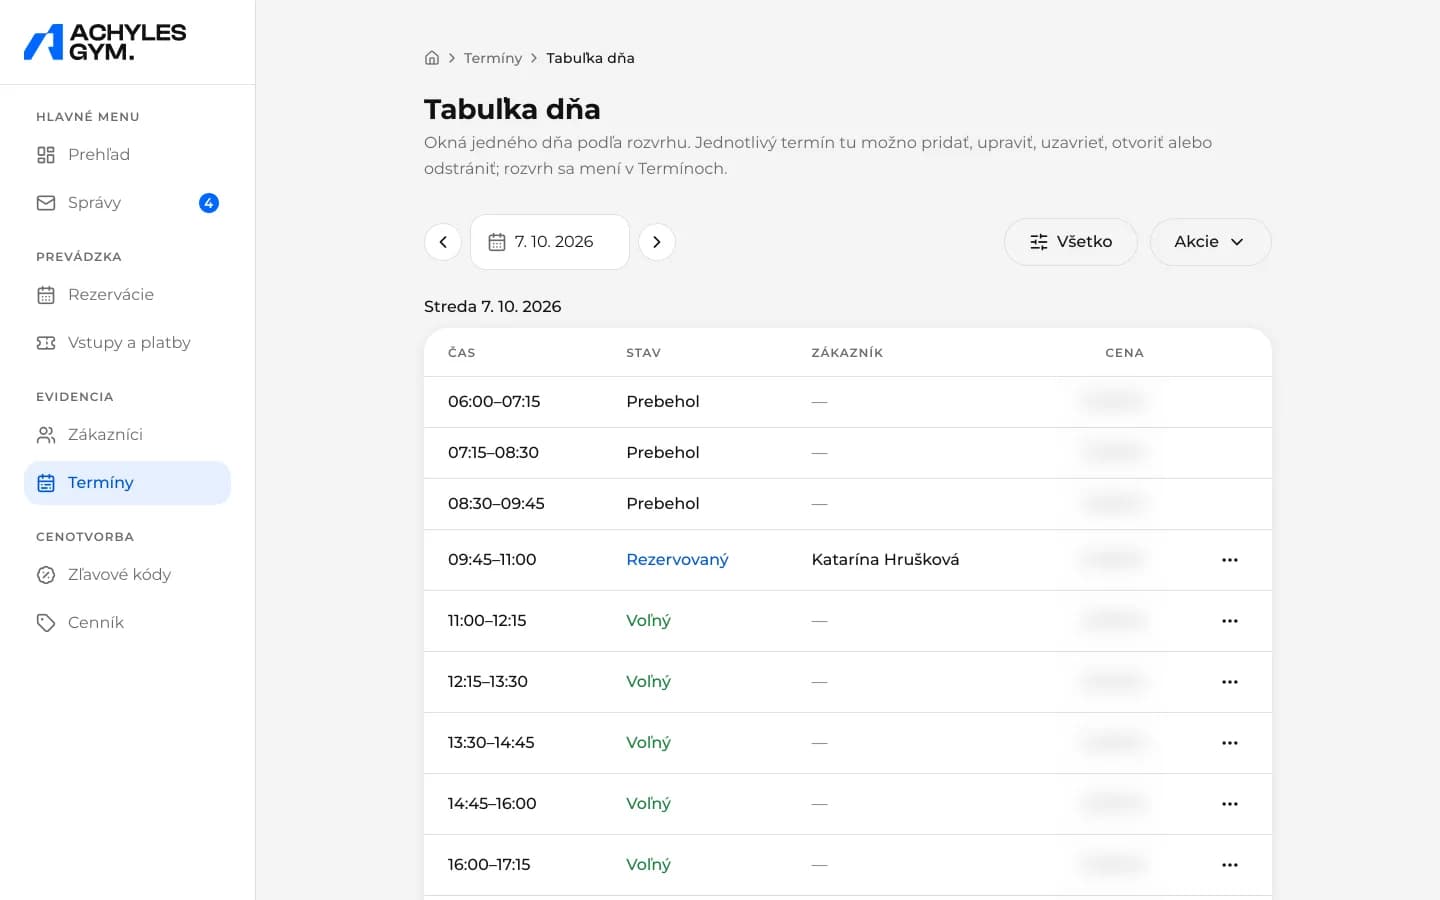
Task: Go to previous day with left arrow
Action: (443, 242)
